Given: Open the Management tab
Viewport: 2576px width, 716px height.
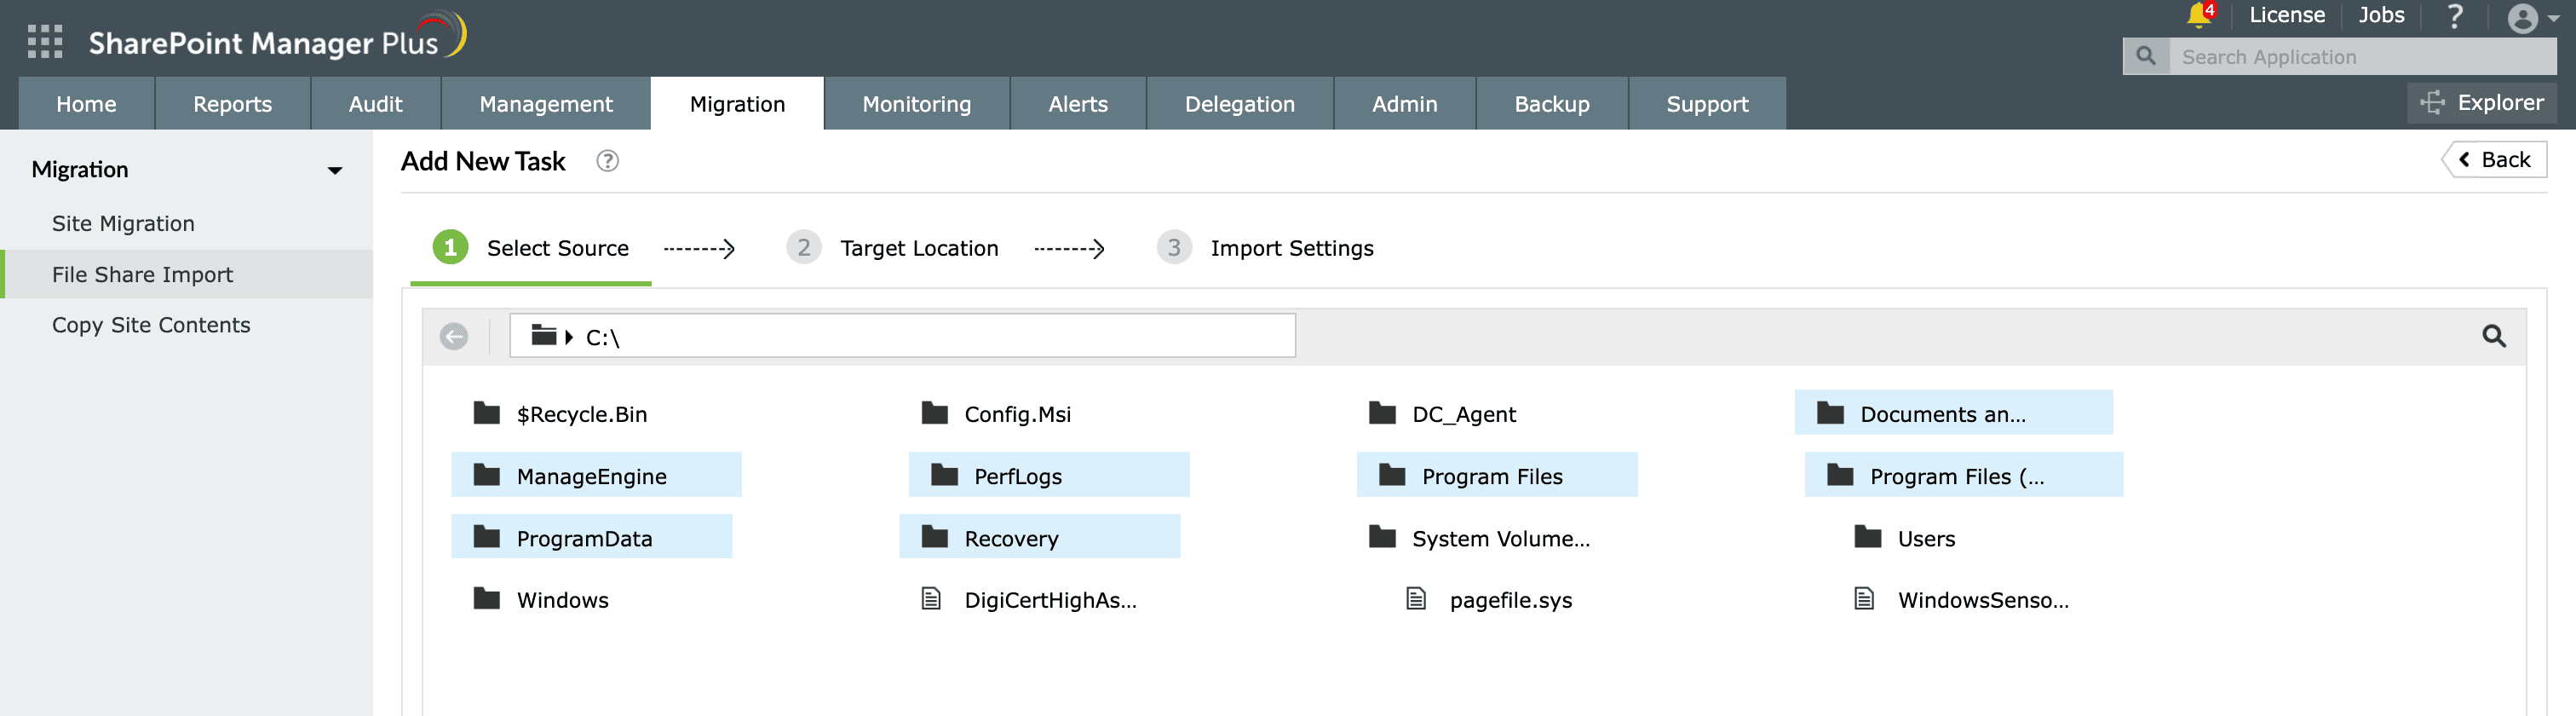Looking at the screenshot, I should click(x=545, y=104).
